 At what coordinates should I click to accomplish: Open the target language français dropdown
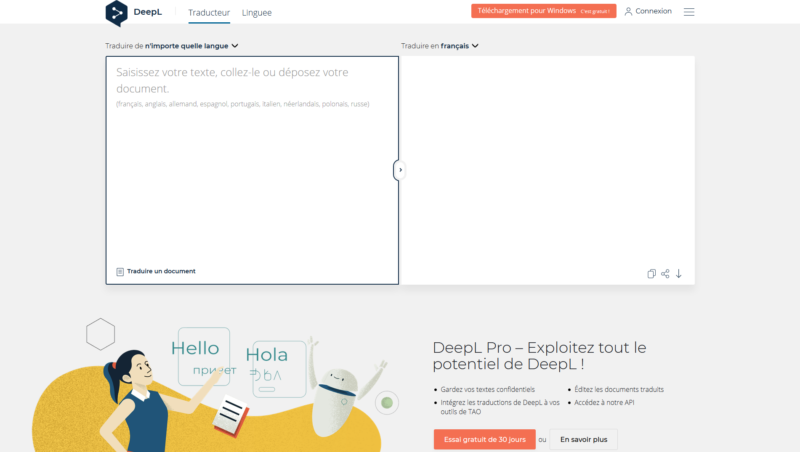click(x=440, y=46)
